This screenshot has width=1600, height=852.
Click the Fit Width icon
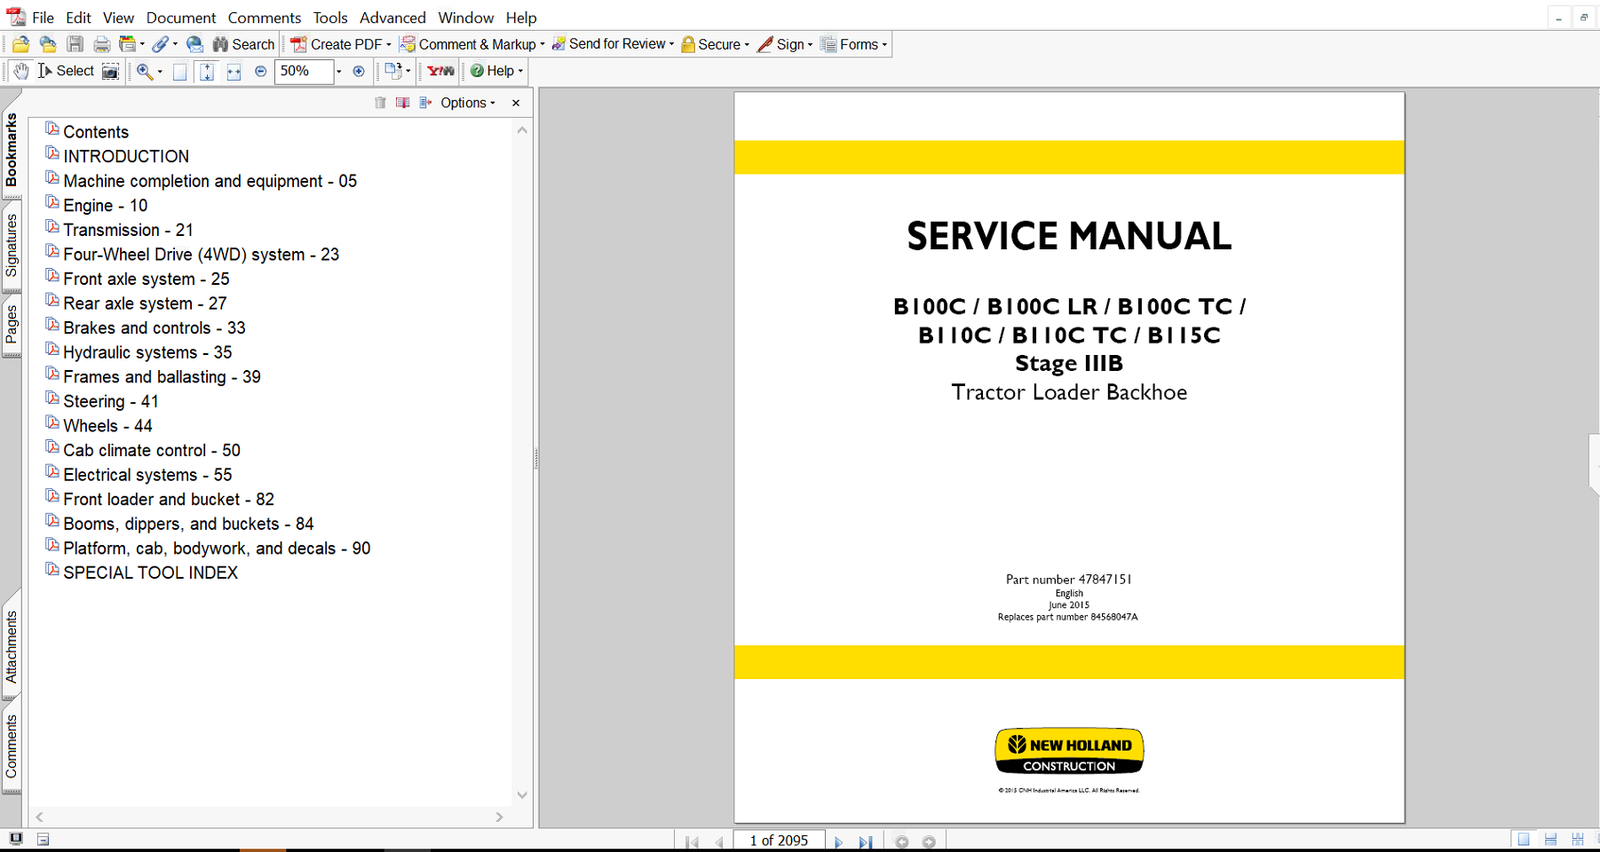234,71
